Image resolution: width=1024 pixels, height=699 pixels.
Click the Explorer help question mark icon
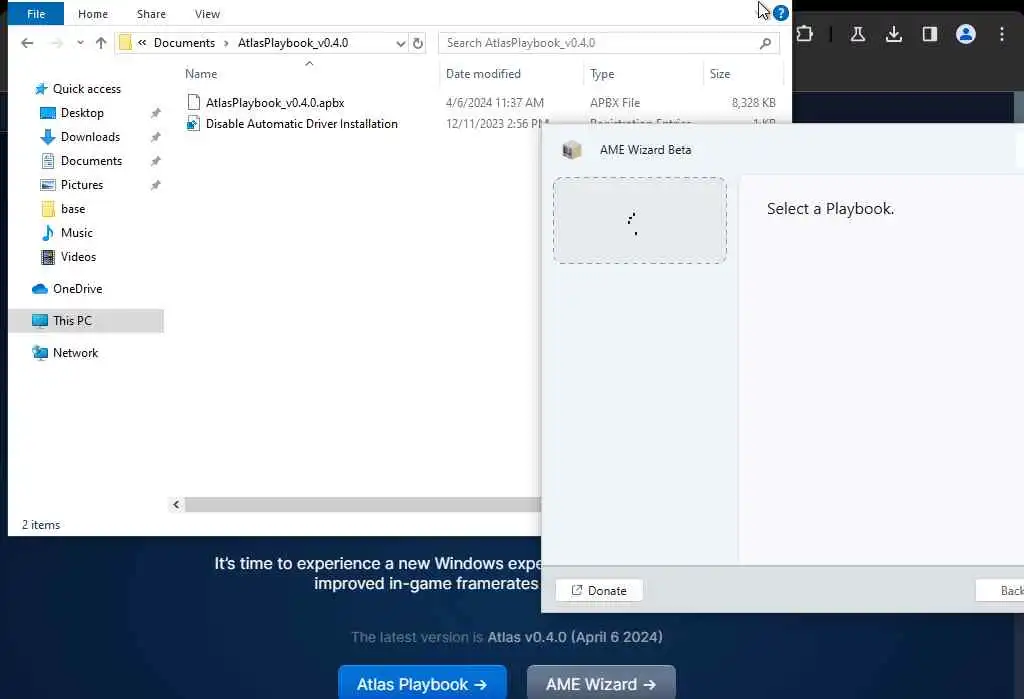click(x=780, y=13)
